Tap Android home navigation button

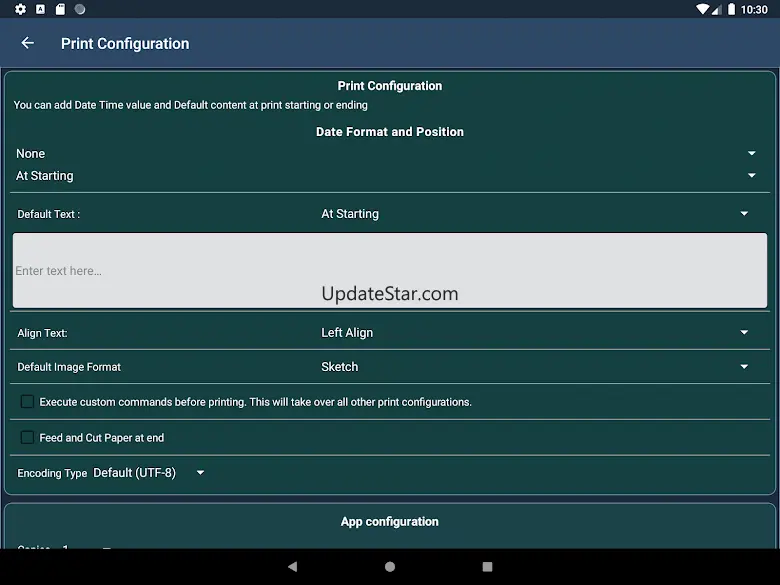coord(390,566)
